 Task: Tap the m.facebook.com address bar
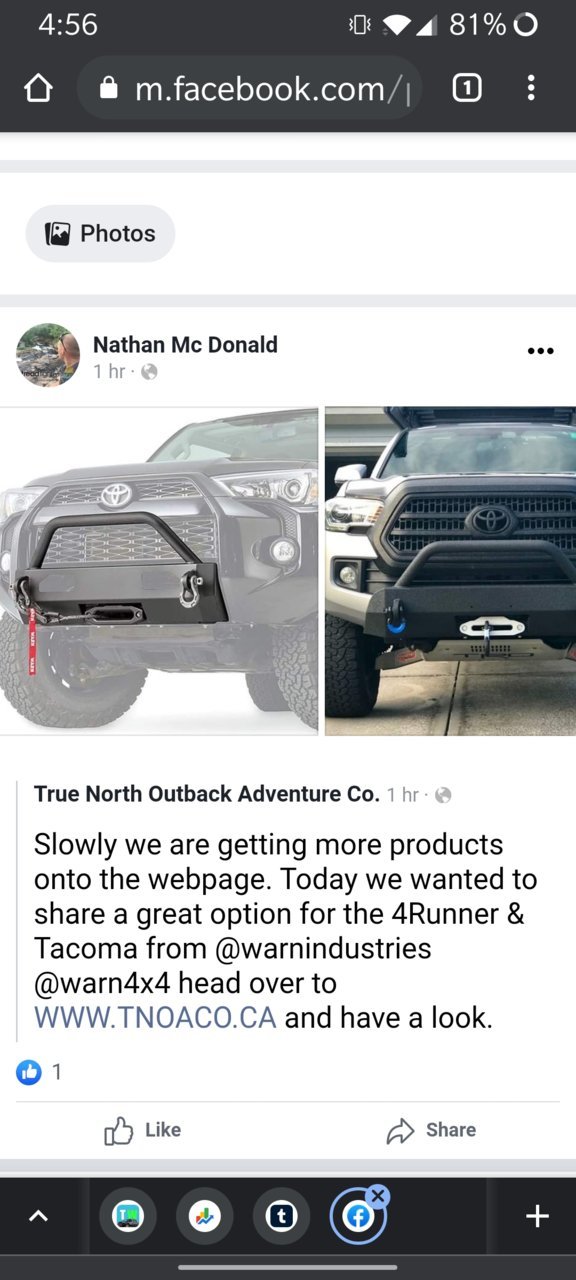(x=249, y=89)
